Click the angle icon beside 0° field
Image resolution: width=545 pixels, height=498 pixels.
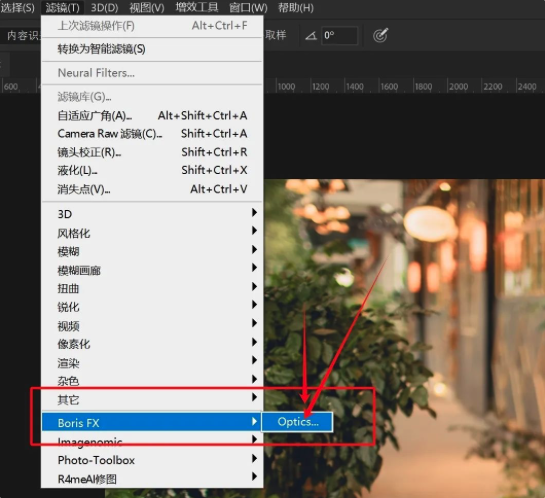pos(311,35)
